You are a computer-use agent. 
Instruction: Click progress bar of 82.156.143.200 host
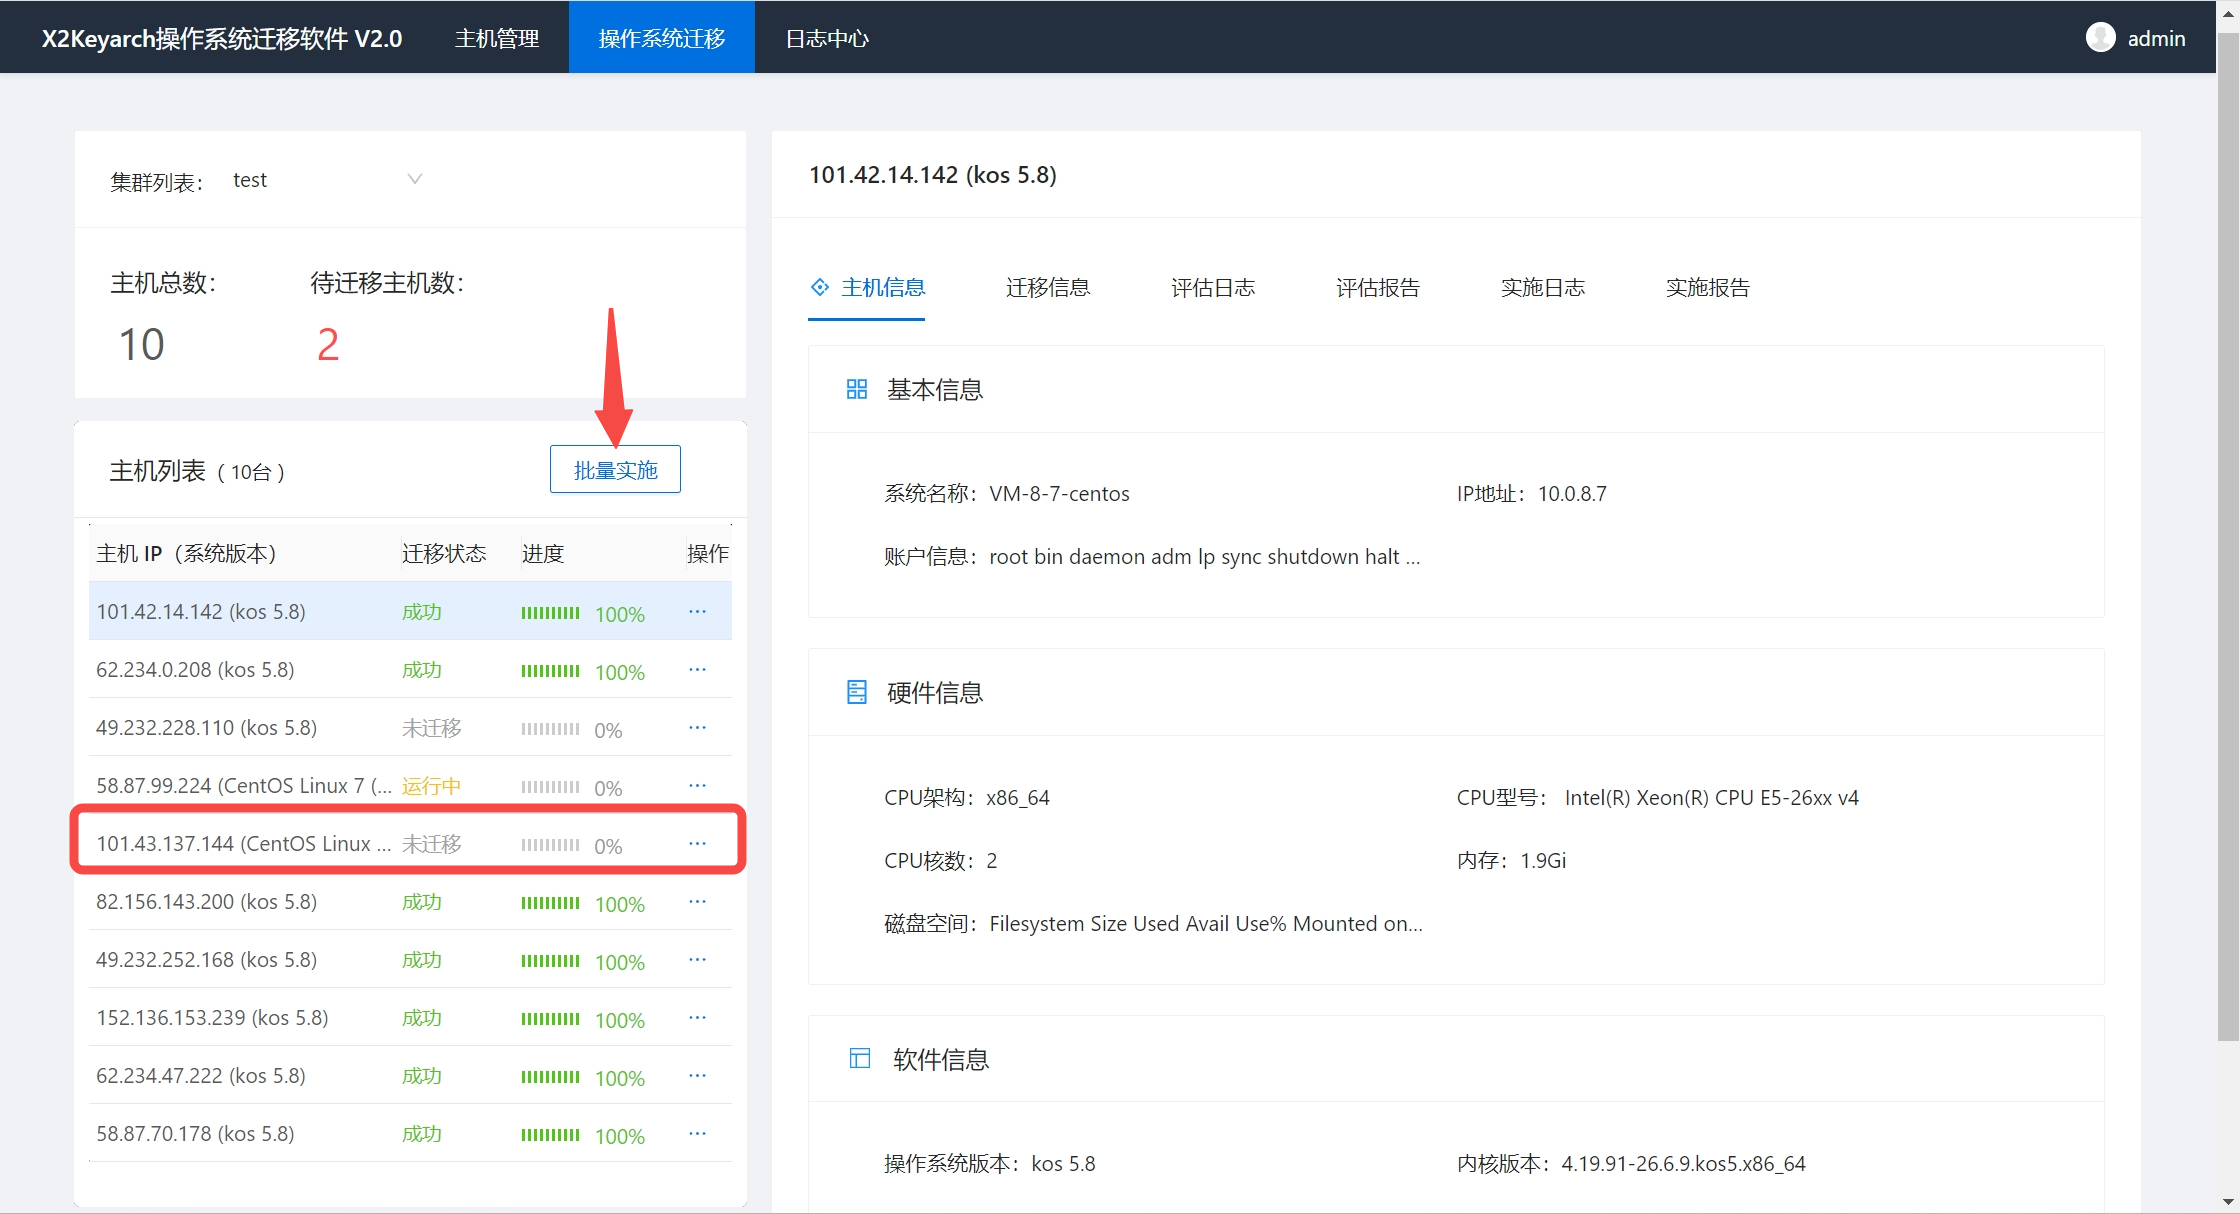[x=550, y=903]
